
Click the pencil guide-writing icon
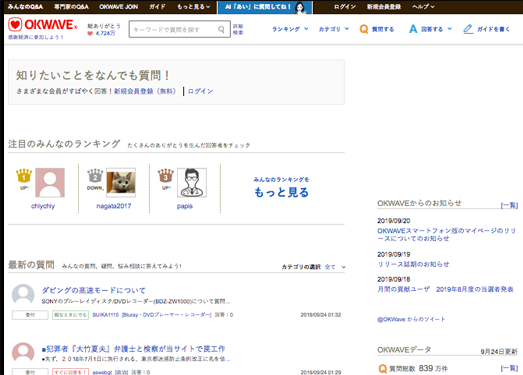(468, 29)
